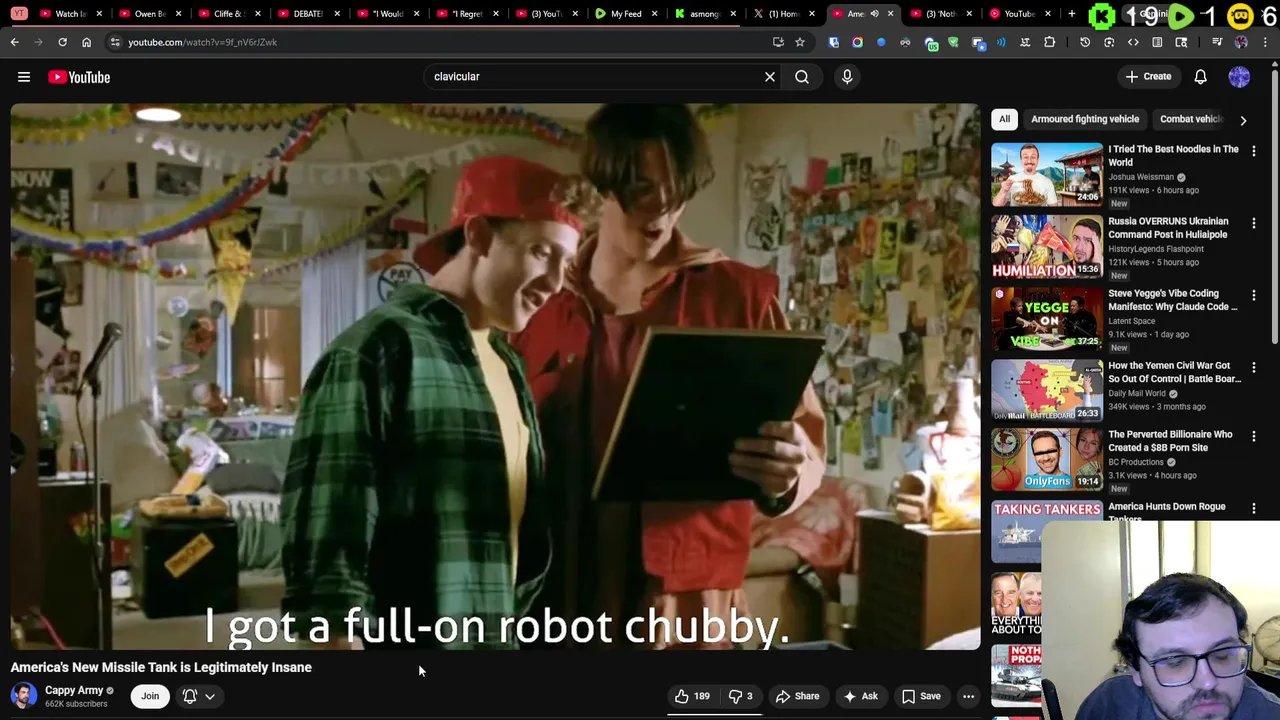This screenshot has width=1280, height=720.
Task: Open the options menu for the Yemen Civil War video
Action: click(x=1254, y=367)
